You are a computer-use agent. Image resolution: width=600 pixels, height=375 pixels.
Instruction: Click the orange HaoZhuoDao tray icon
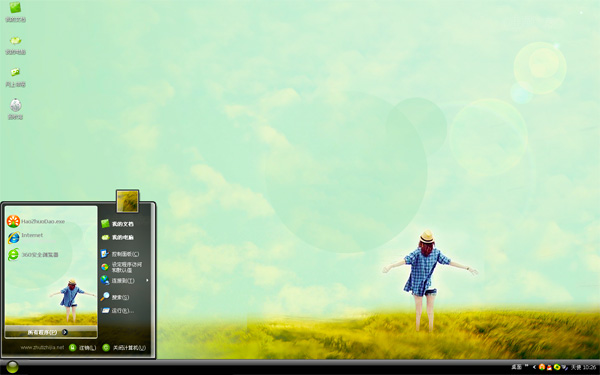click(x=542, y=367)
